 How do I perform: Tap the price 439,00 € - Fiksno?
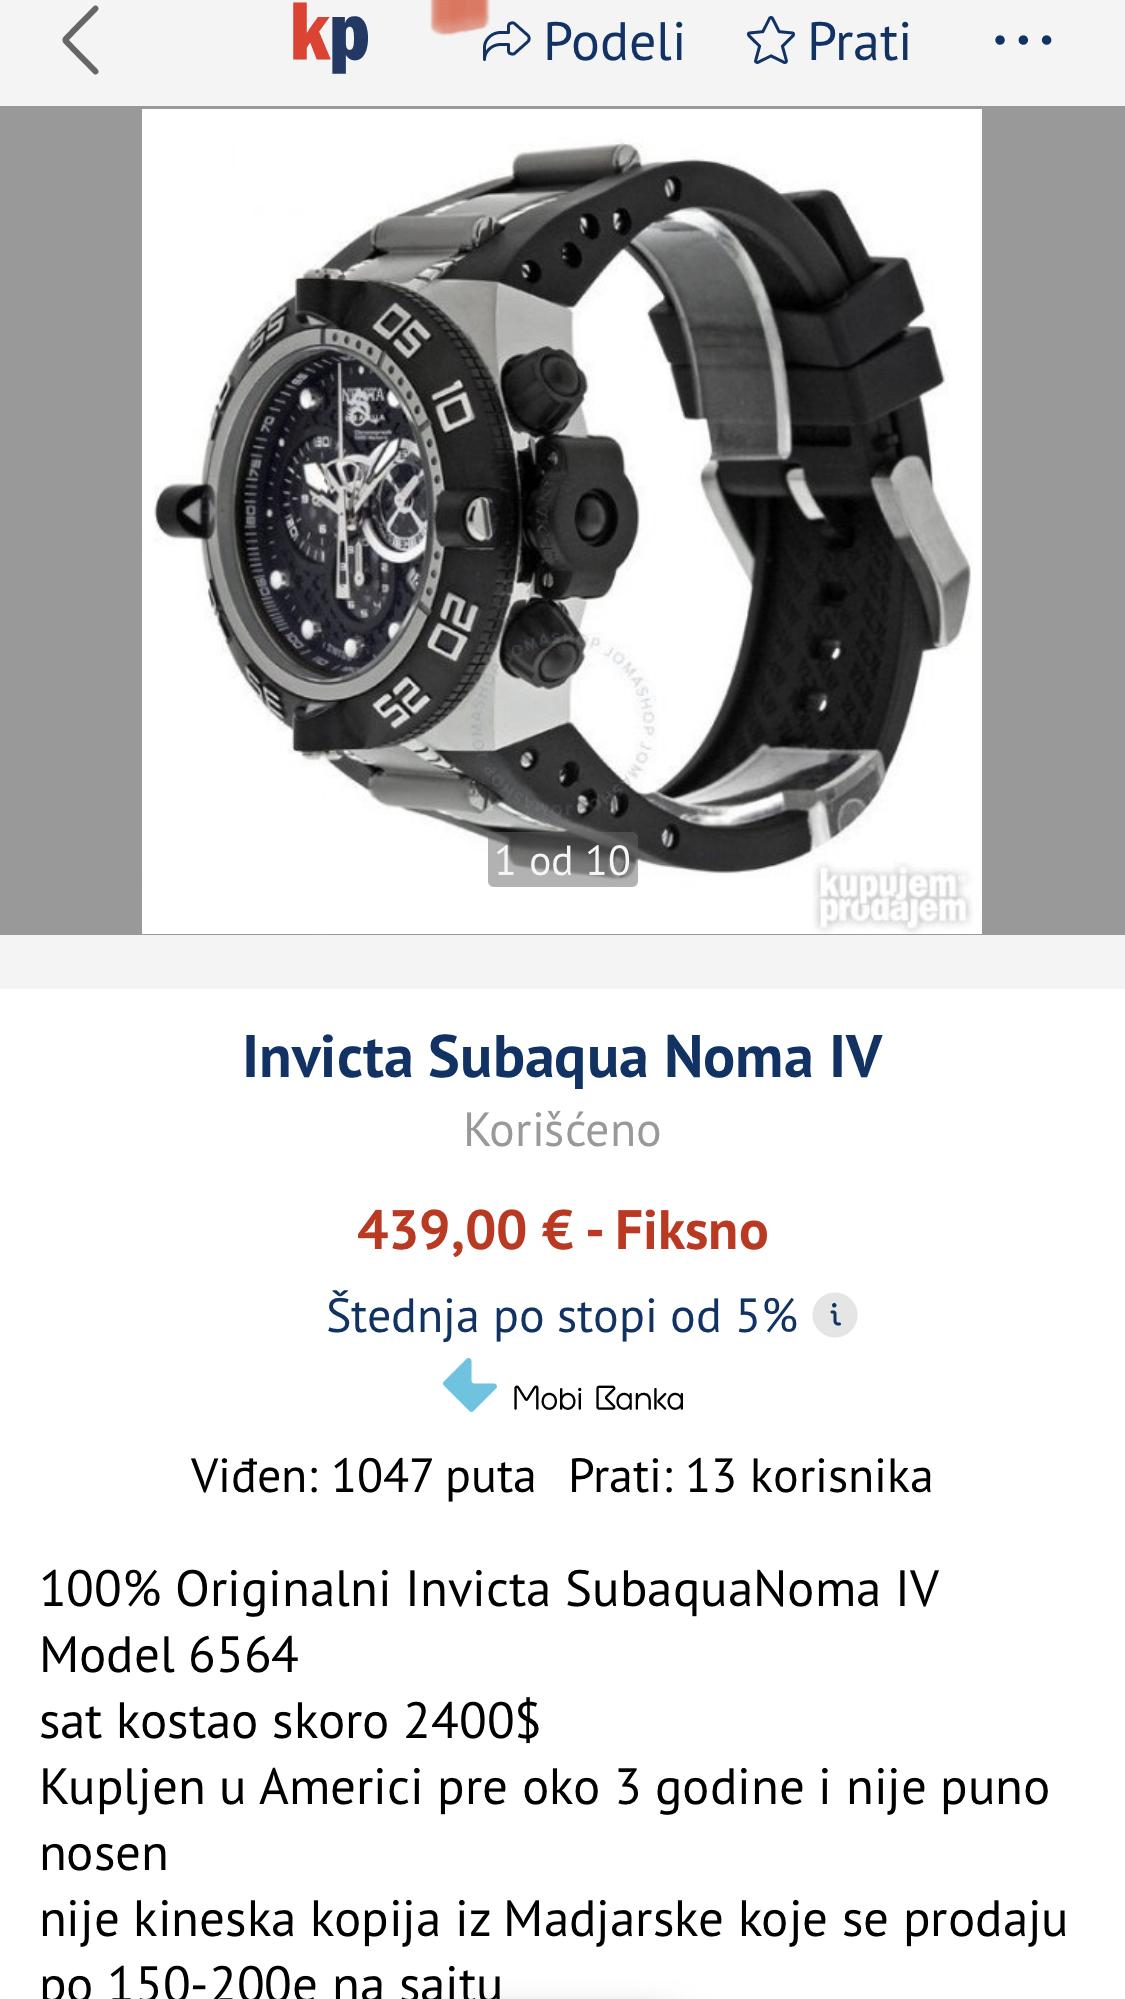coord(562,1230)
